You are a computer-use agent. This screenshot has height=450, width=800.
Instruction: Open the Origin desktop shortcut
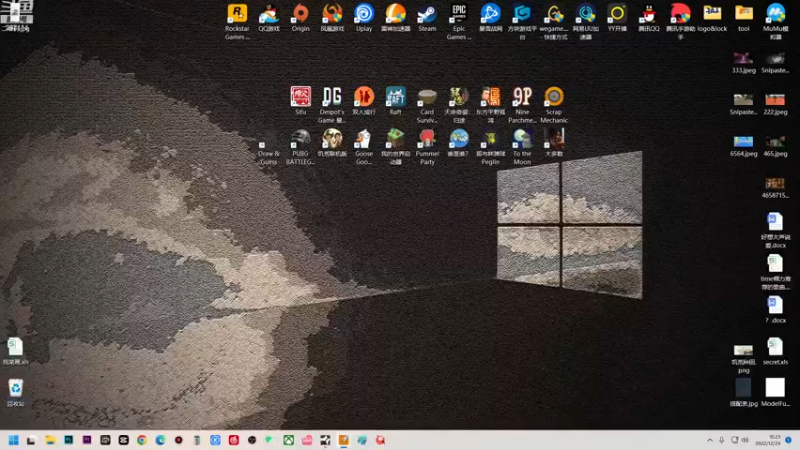[x=301, y=17]
